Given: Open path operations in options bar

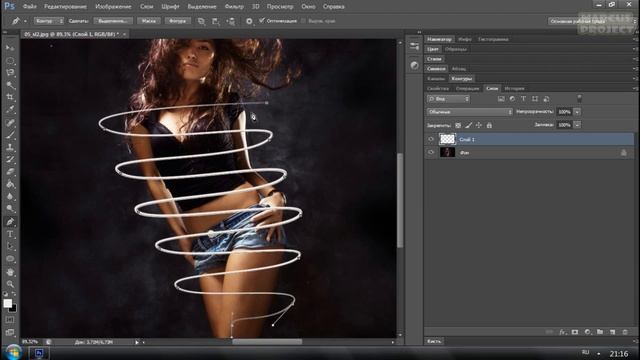Looking at the screenshot, I should (x=201, y=21).
